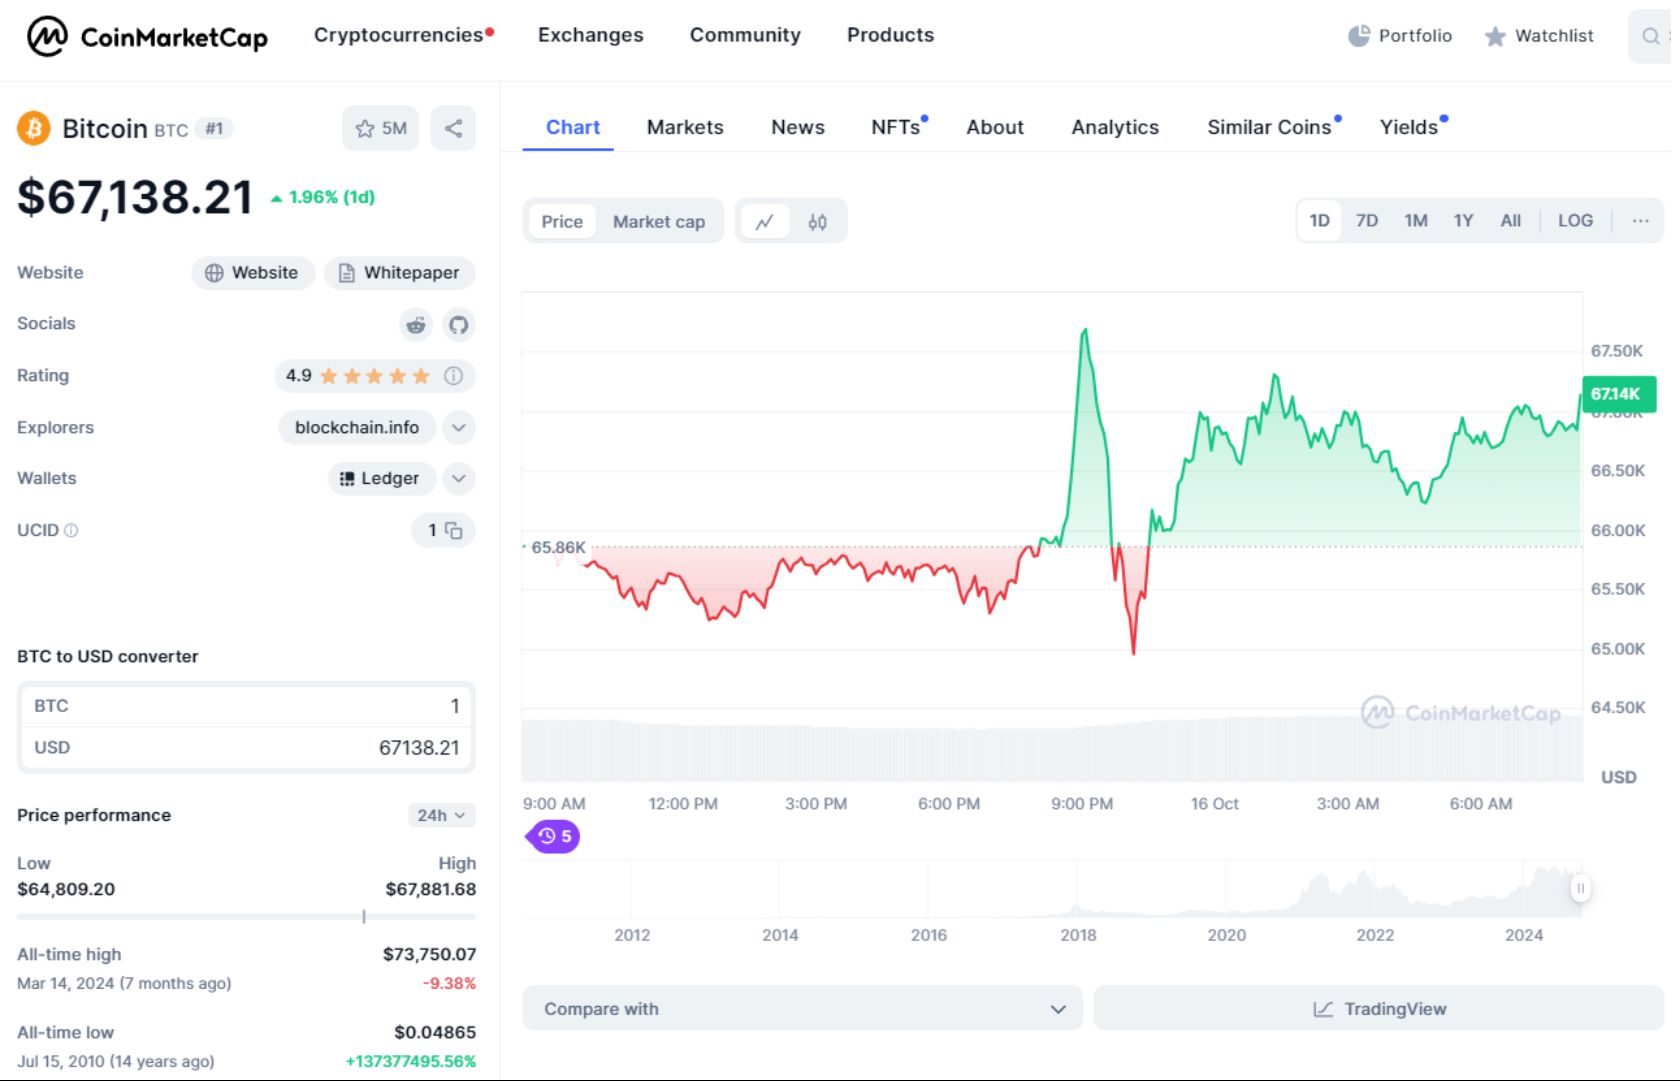The height and width of the screenshot is (1081, 1680).
Task: Open the Portfolio icon in the header
Action: pos(1358,35)
